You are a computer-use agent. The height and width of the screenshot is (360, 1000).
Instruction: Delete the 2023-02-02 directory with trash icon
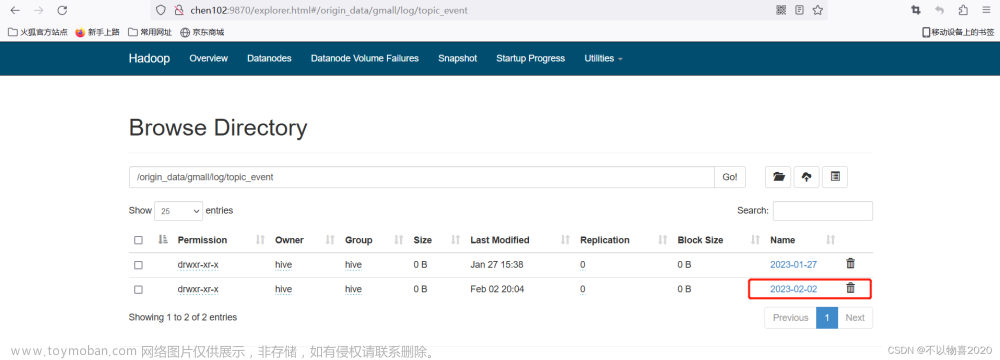[x=850, y=288]
